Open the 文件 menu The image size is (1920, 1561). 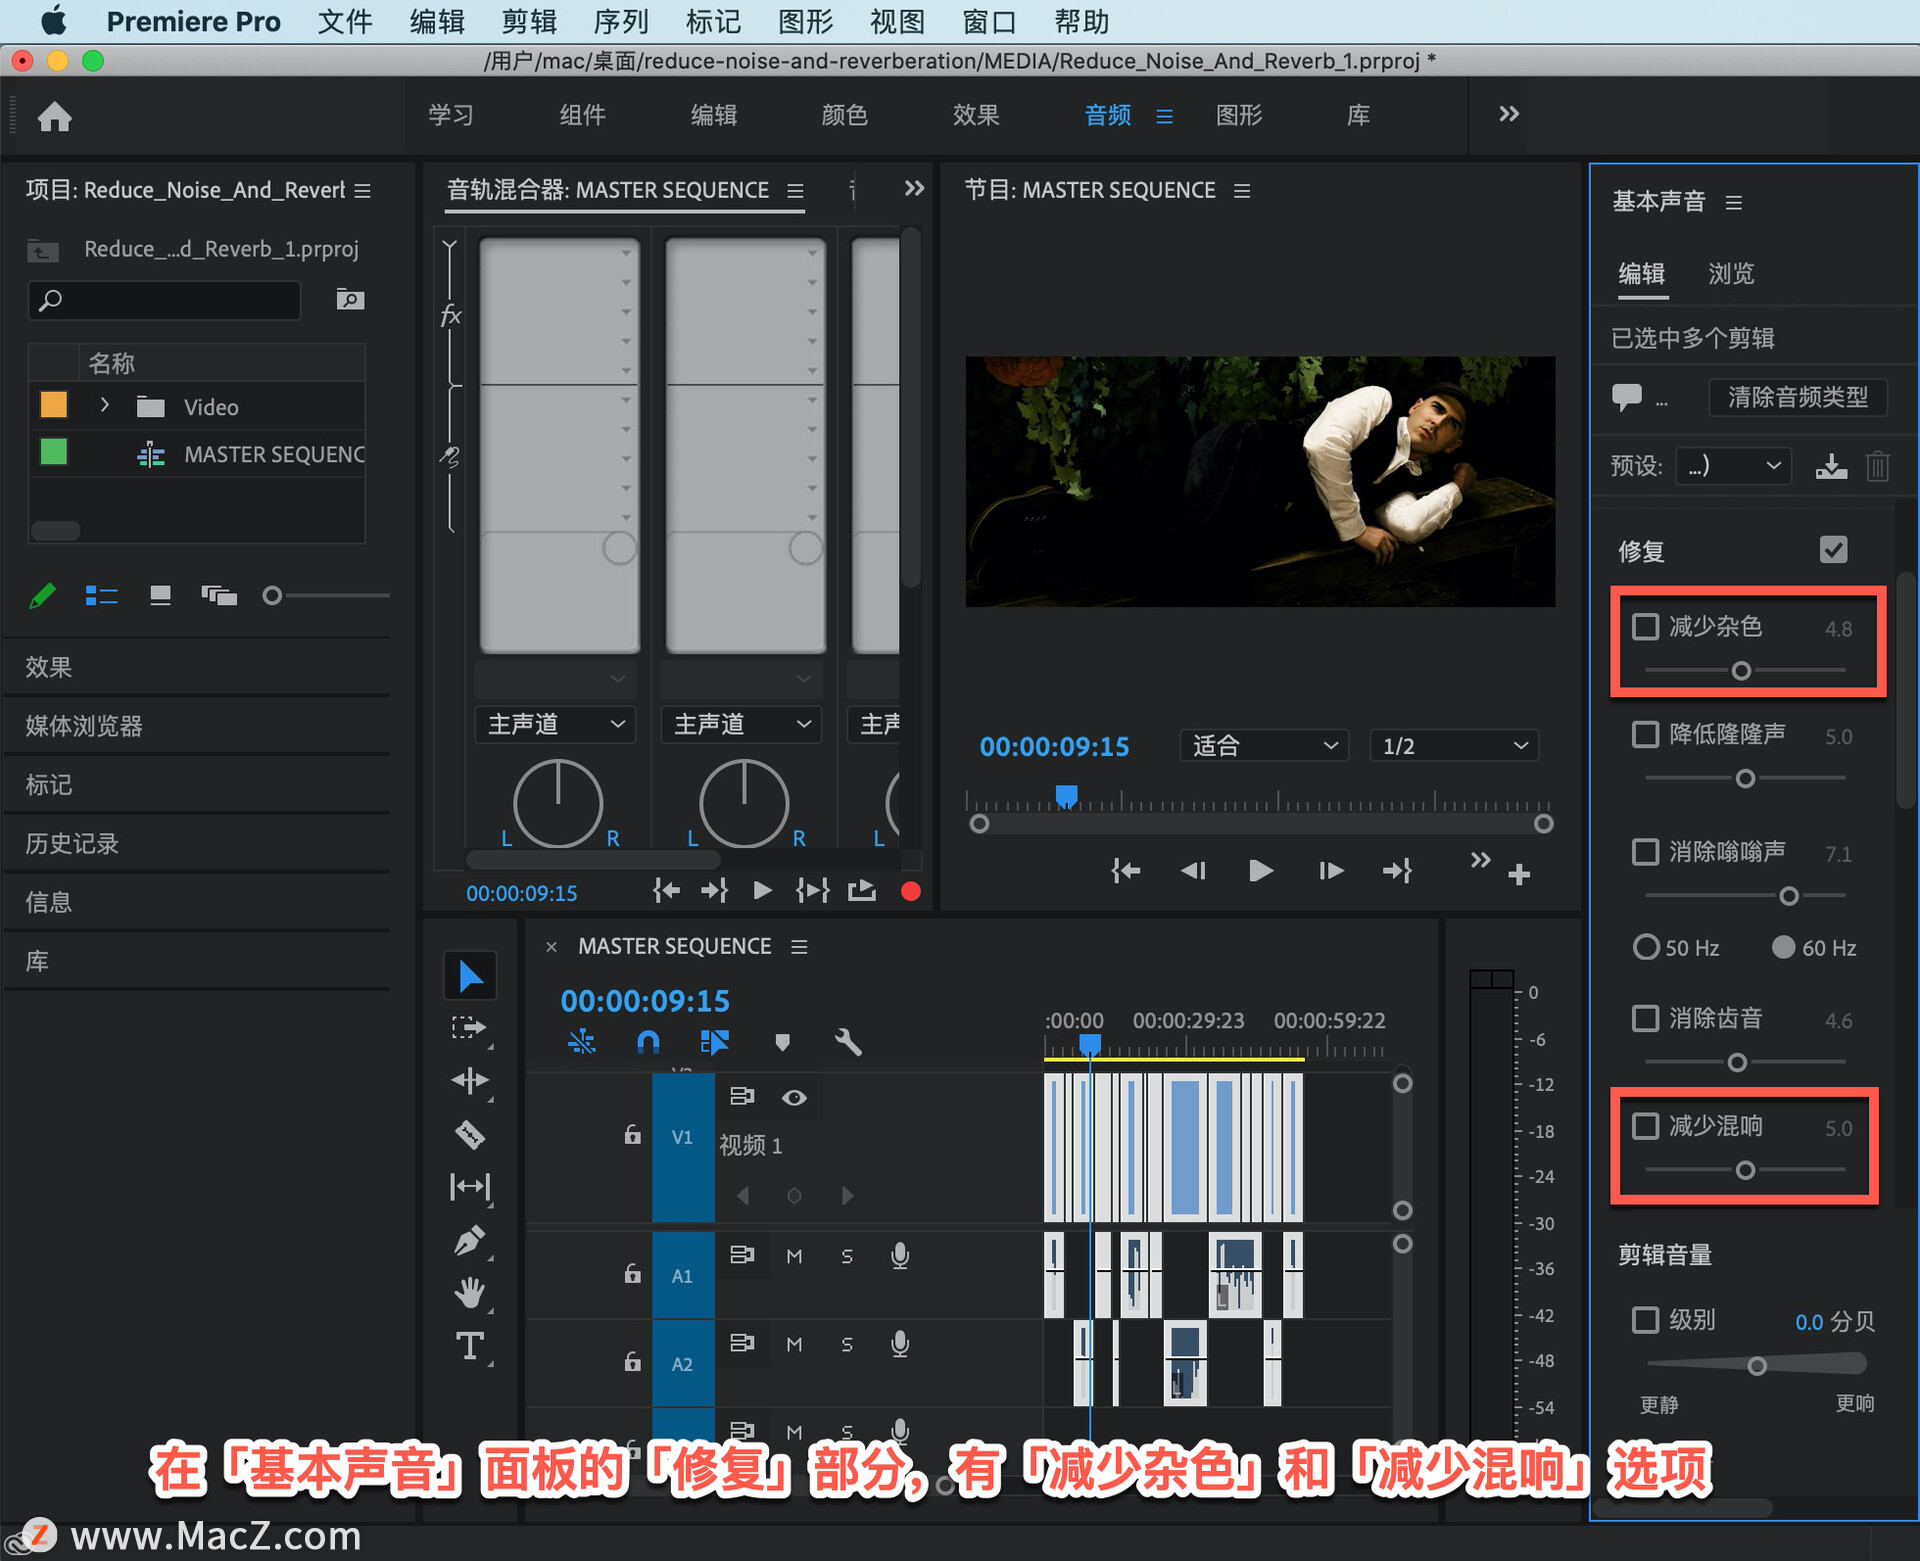click(x=345, y=21)
